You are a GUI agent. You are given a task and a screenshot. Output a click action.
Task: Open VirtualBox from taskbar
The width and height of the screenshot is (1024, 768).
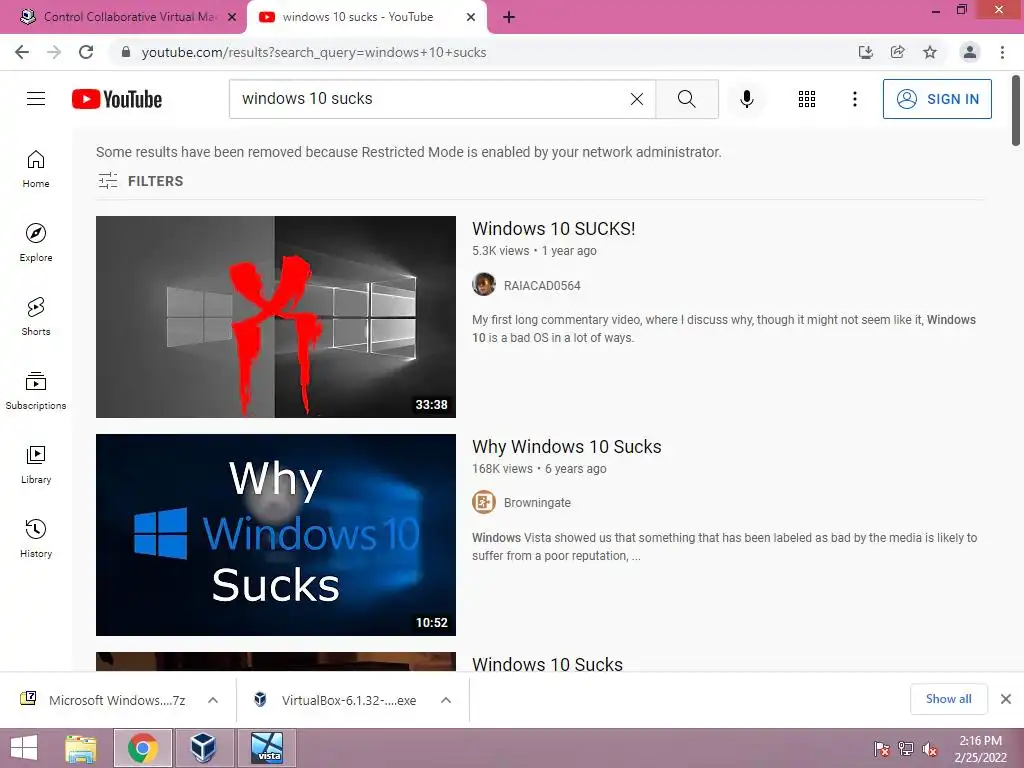(x=203, y=748)
